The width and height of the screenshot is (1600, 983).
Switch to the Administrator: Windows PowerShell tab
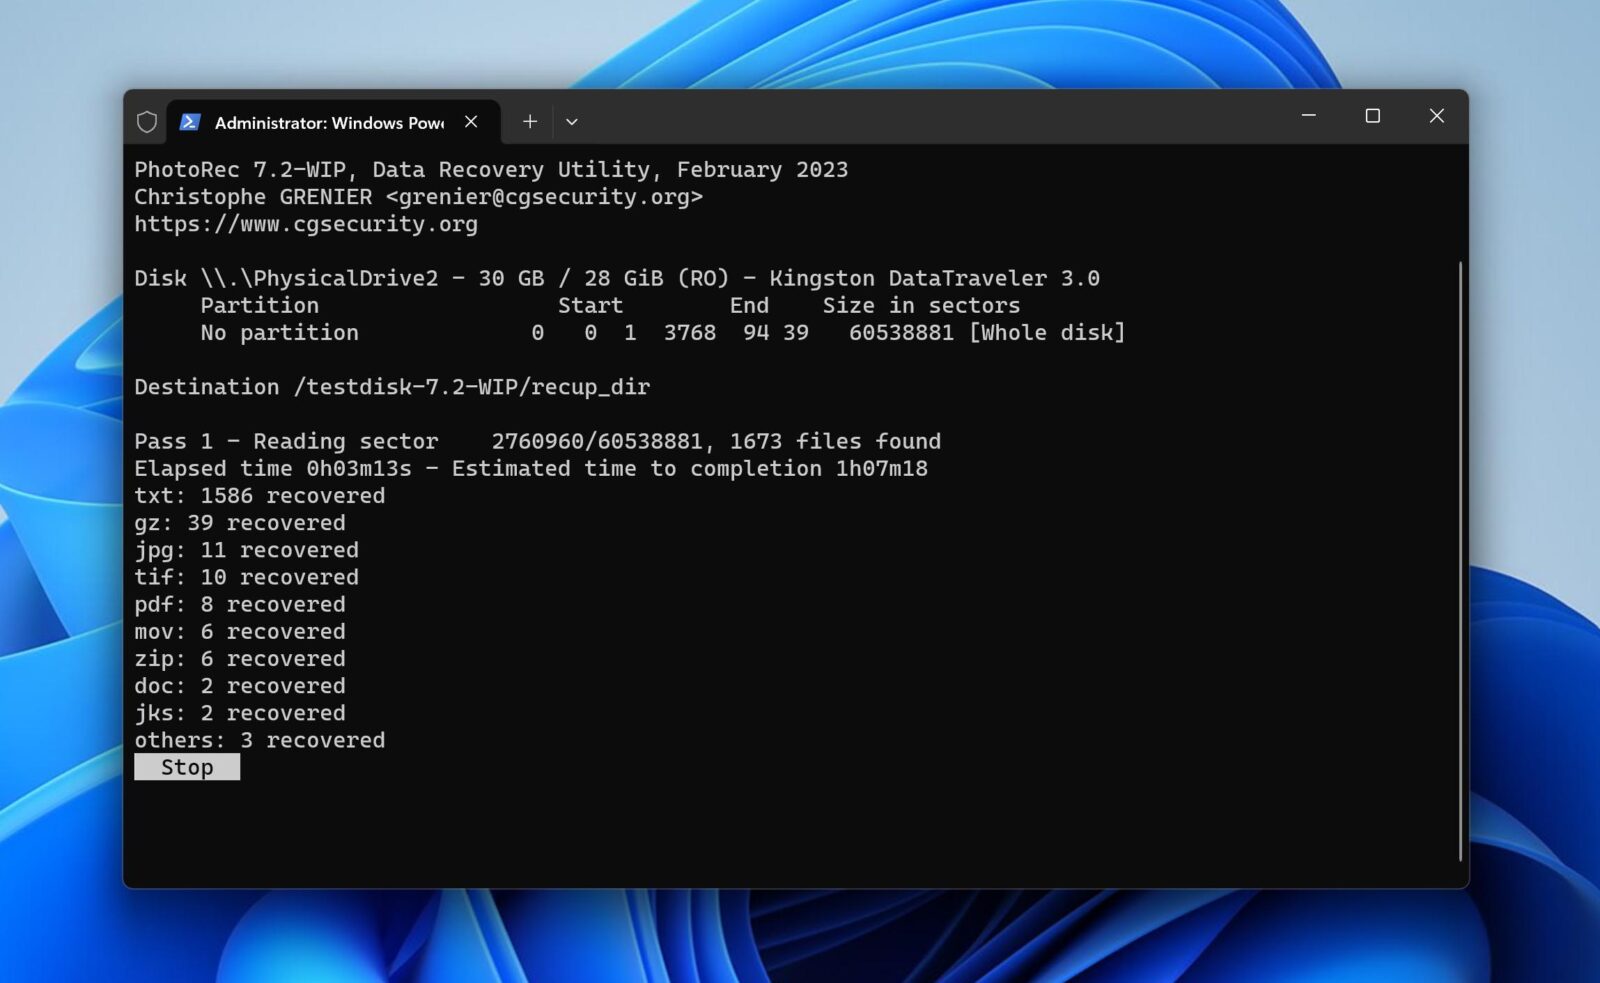330,123
